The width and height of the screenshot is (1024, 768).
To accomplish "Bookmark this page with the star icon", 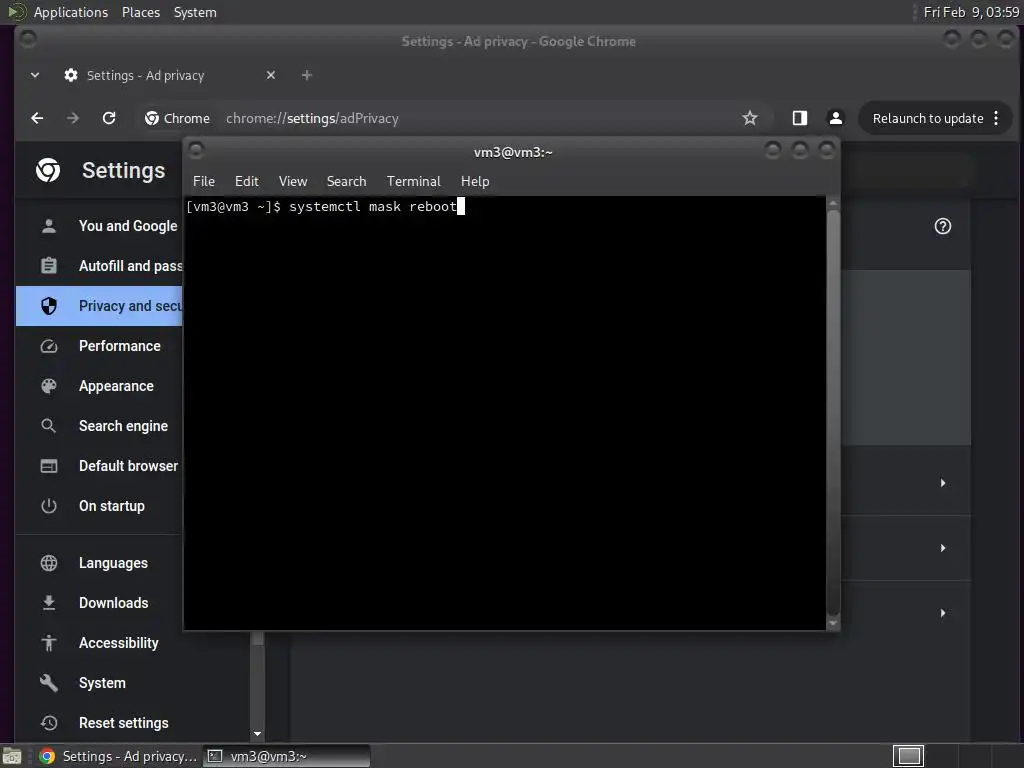I will tap(750, 118).
